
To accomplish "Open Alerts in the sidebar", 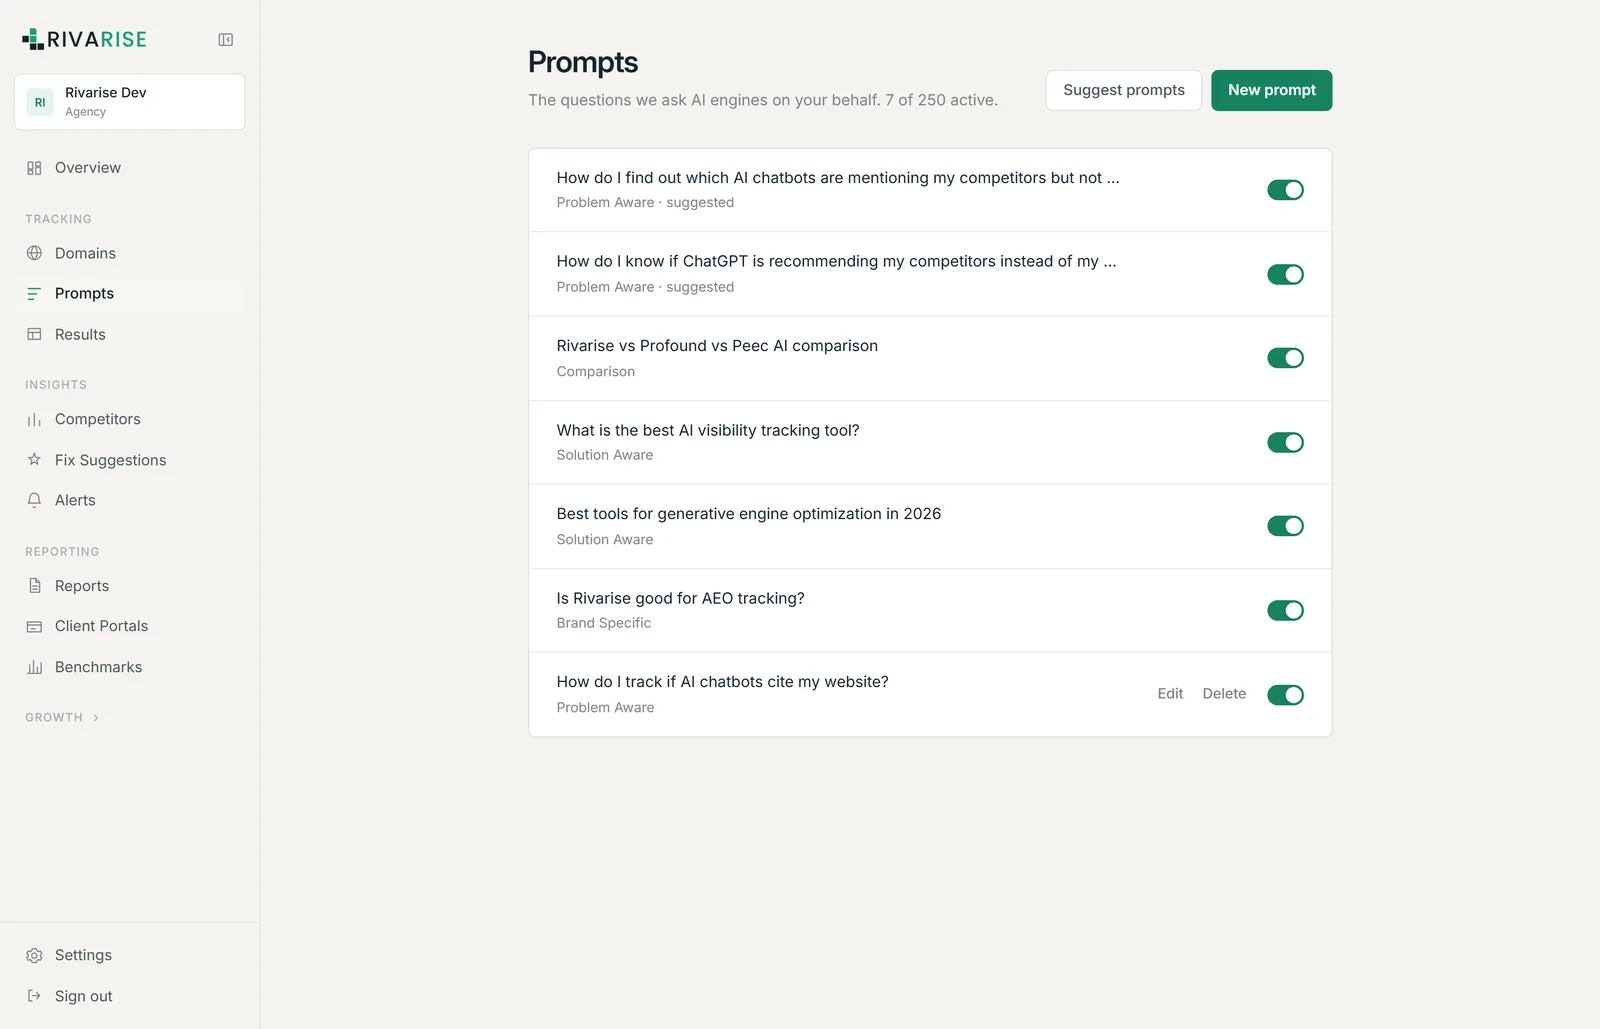I will point(130,500).
